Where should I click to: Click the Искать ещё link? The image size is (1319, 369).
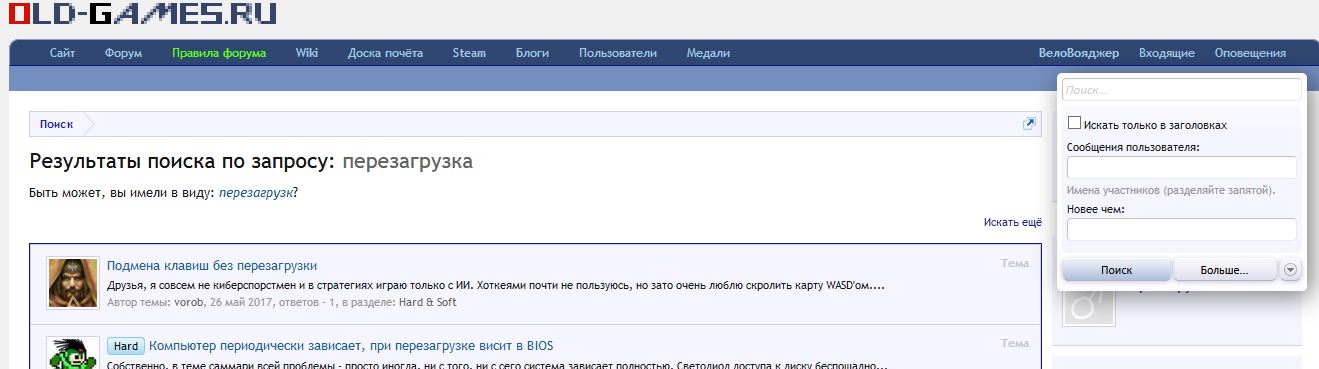[x=1013, y=222]
